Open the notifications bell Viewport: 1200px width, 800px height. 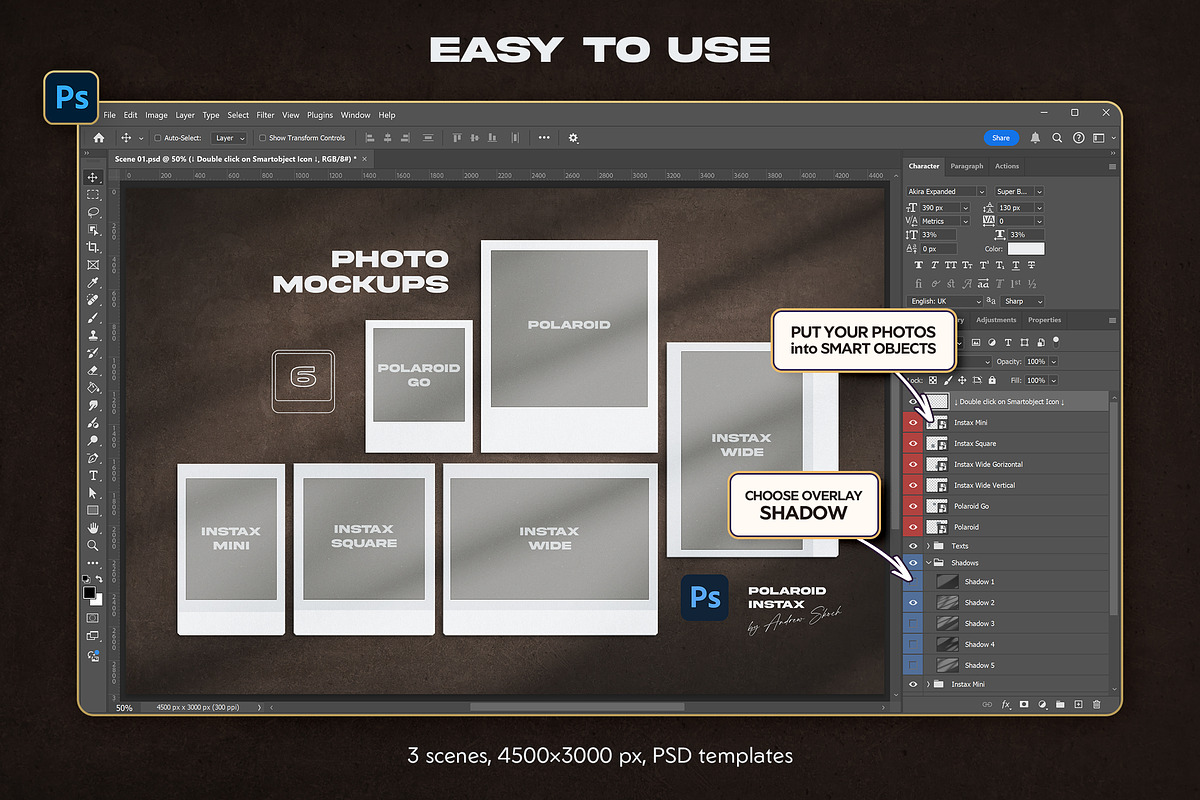[1035, 138]
